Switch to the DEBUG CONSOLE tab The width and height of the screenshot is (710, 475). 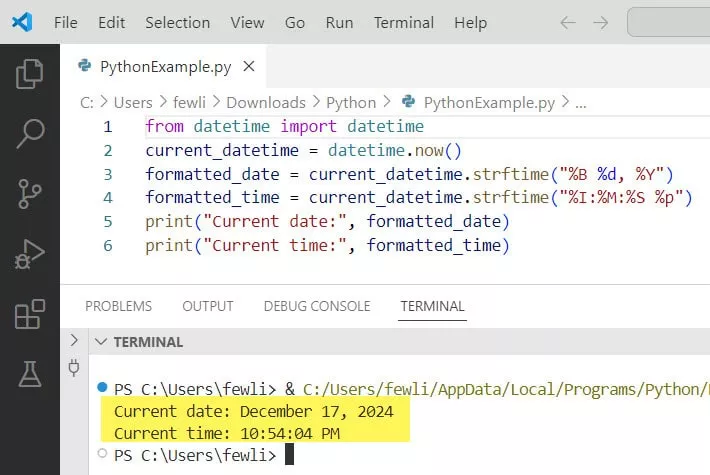(x=316, y=306)
